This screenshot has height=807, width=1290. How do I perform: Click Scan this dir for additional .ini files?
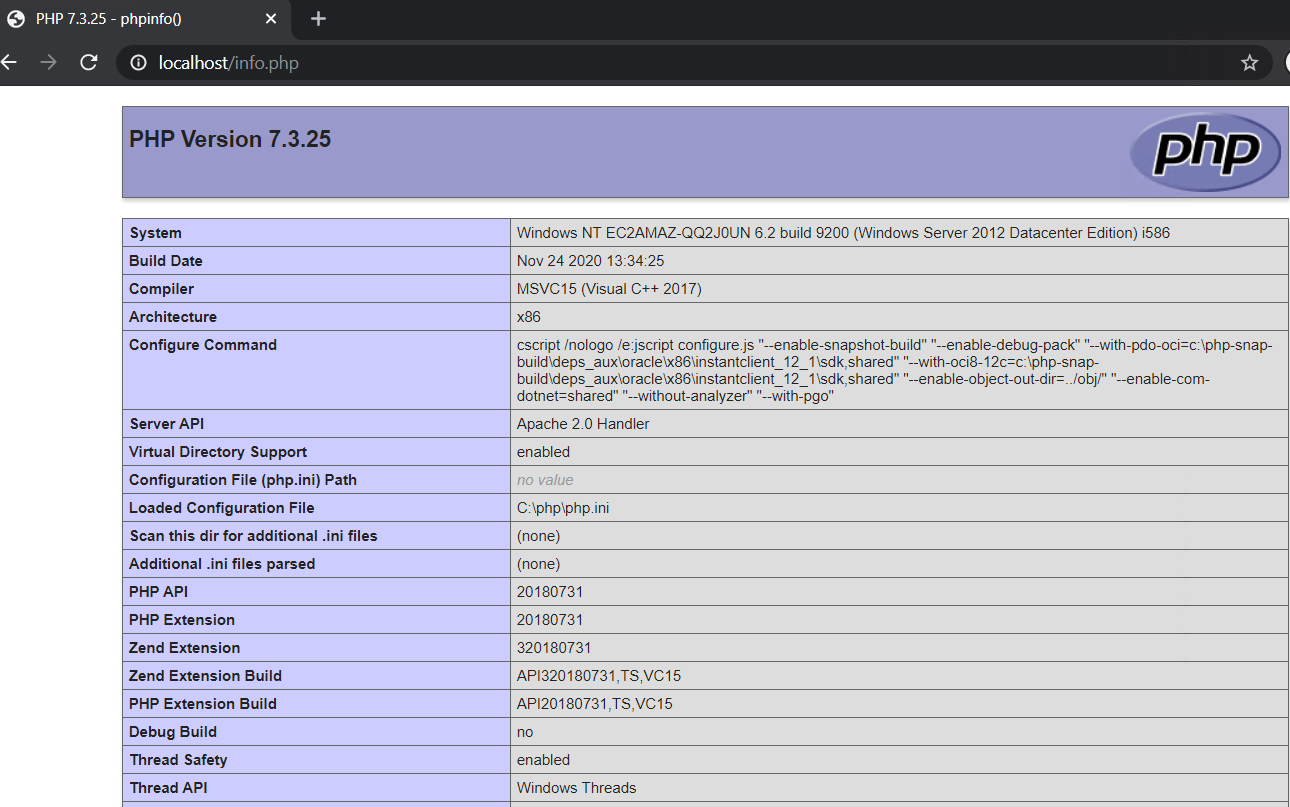tap(253, 536)
